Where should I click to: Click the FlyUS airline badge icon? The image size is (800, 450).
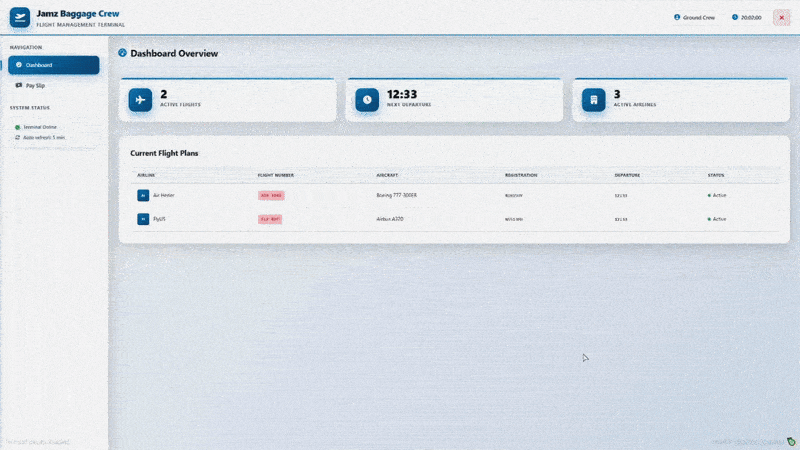(x=143, y=218)
